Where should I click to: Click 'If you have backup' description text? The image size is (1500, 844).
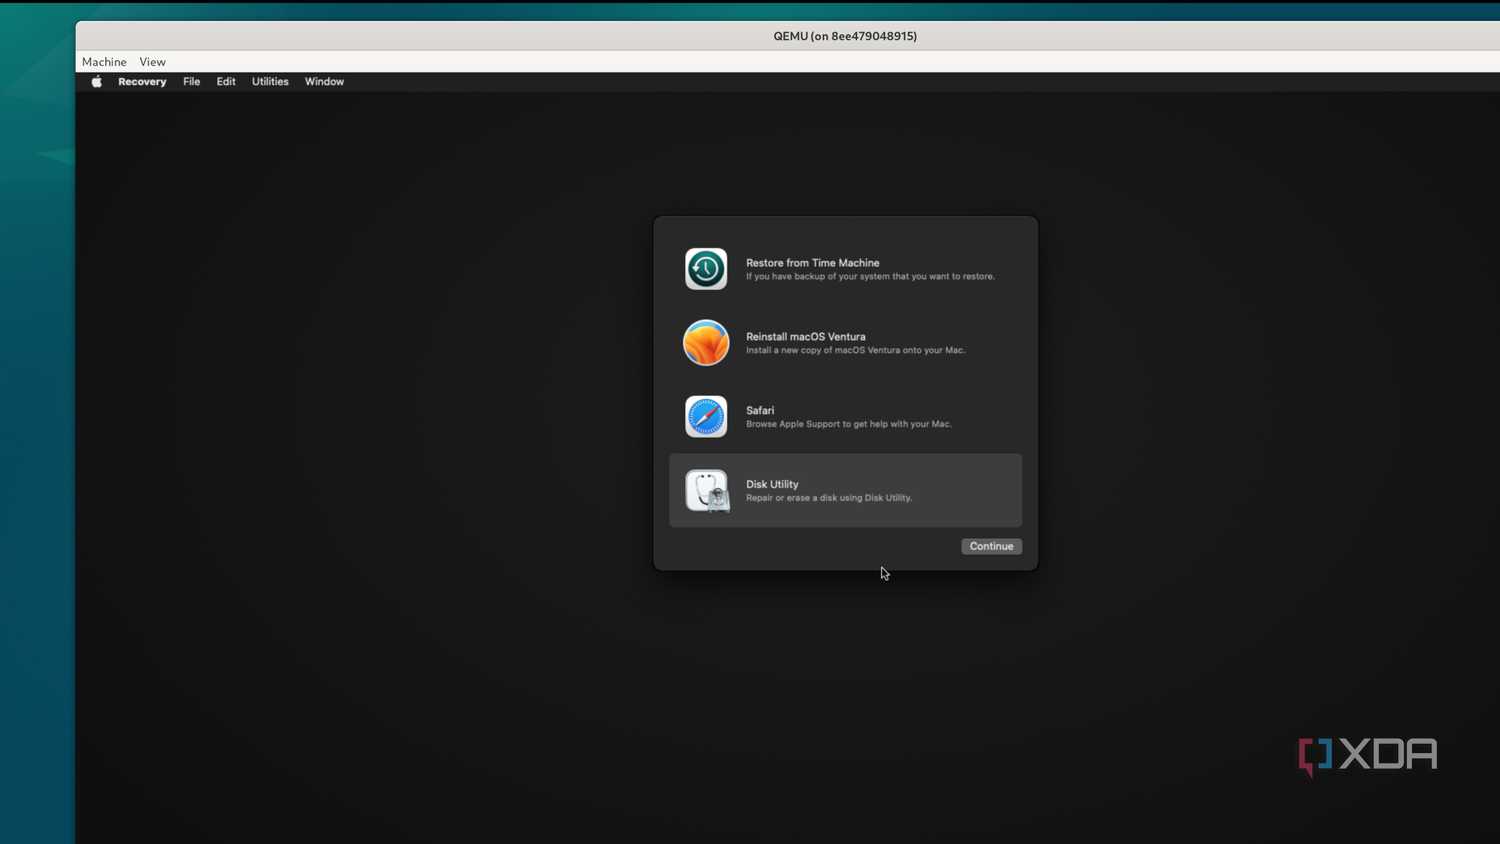(x=870, y=277)
